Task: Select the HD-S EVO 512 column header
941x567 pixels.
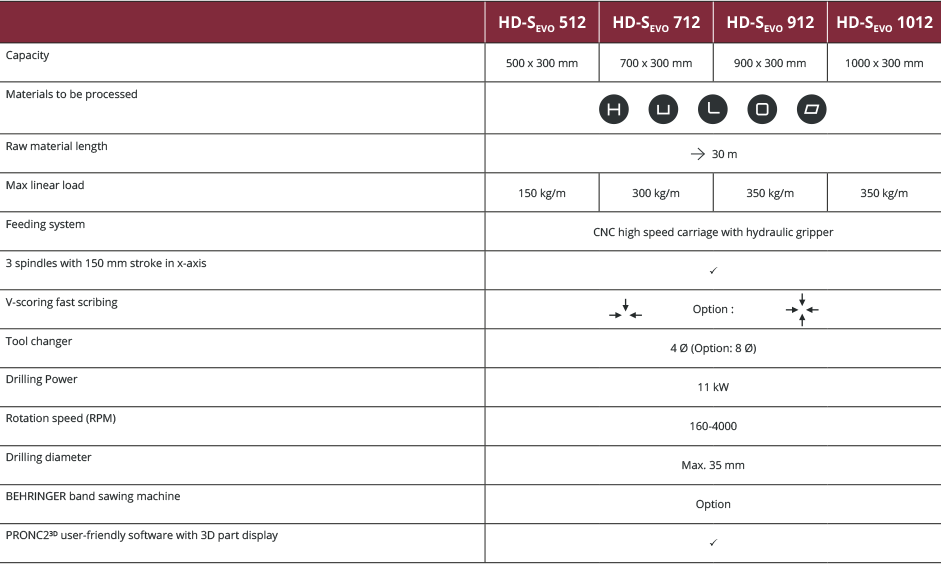Action: coord(542,22)
